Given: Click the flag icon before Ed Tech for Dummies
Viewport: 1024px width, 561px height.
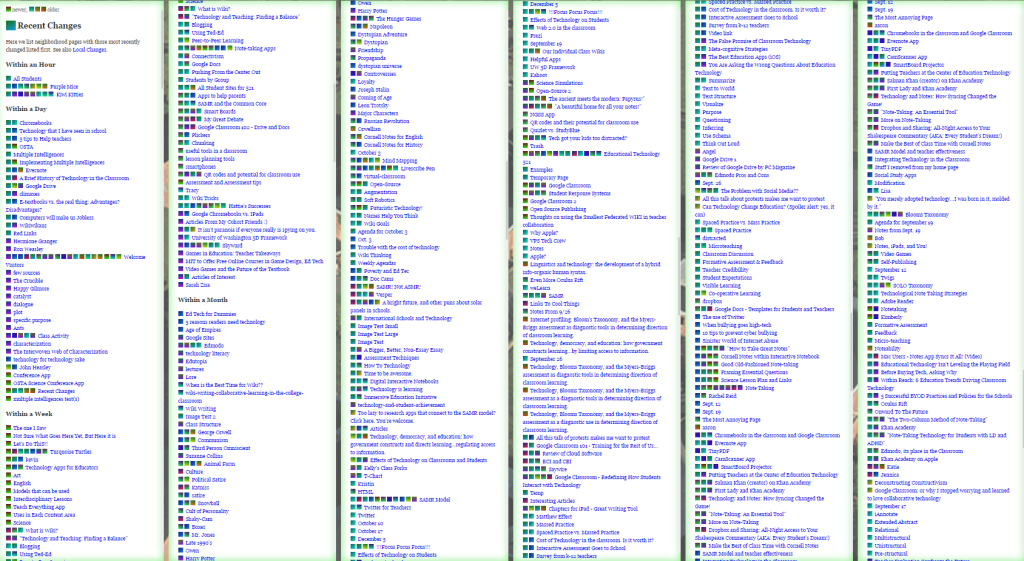Looking at the screenshot, I should [181, 313].
